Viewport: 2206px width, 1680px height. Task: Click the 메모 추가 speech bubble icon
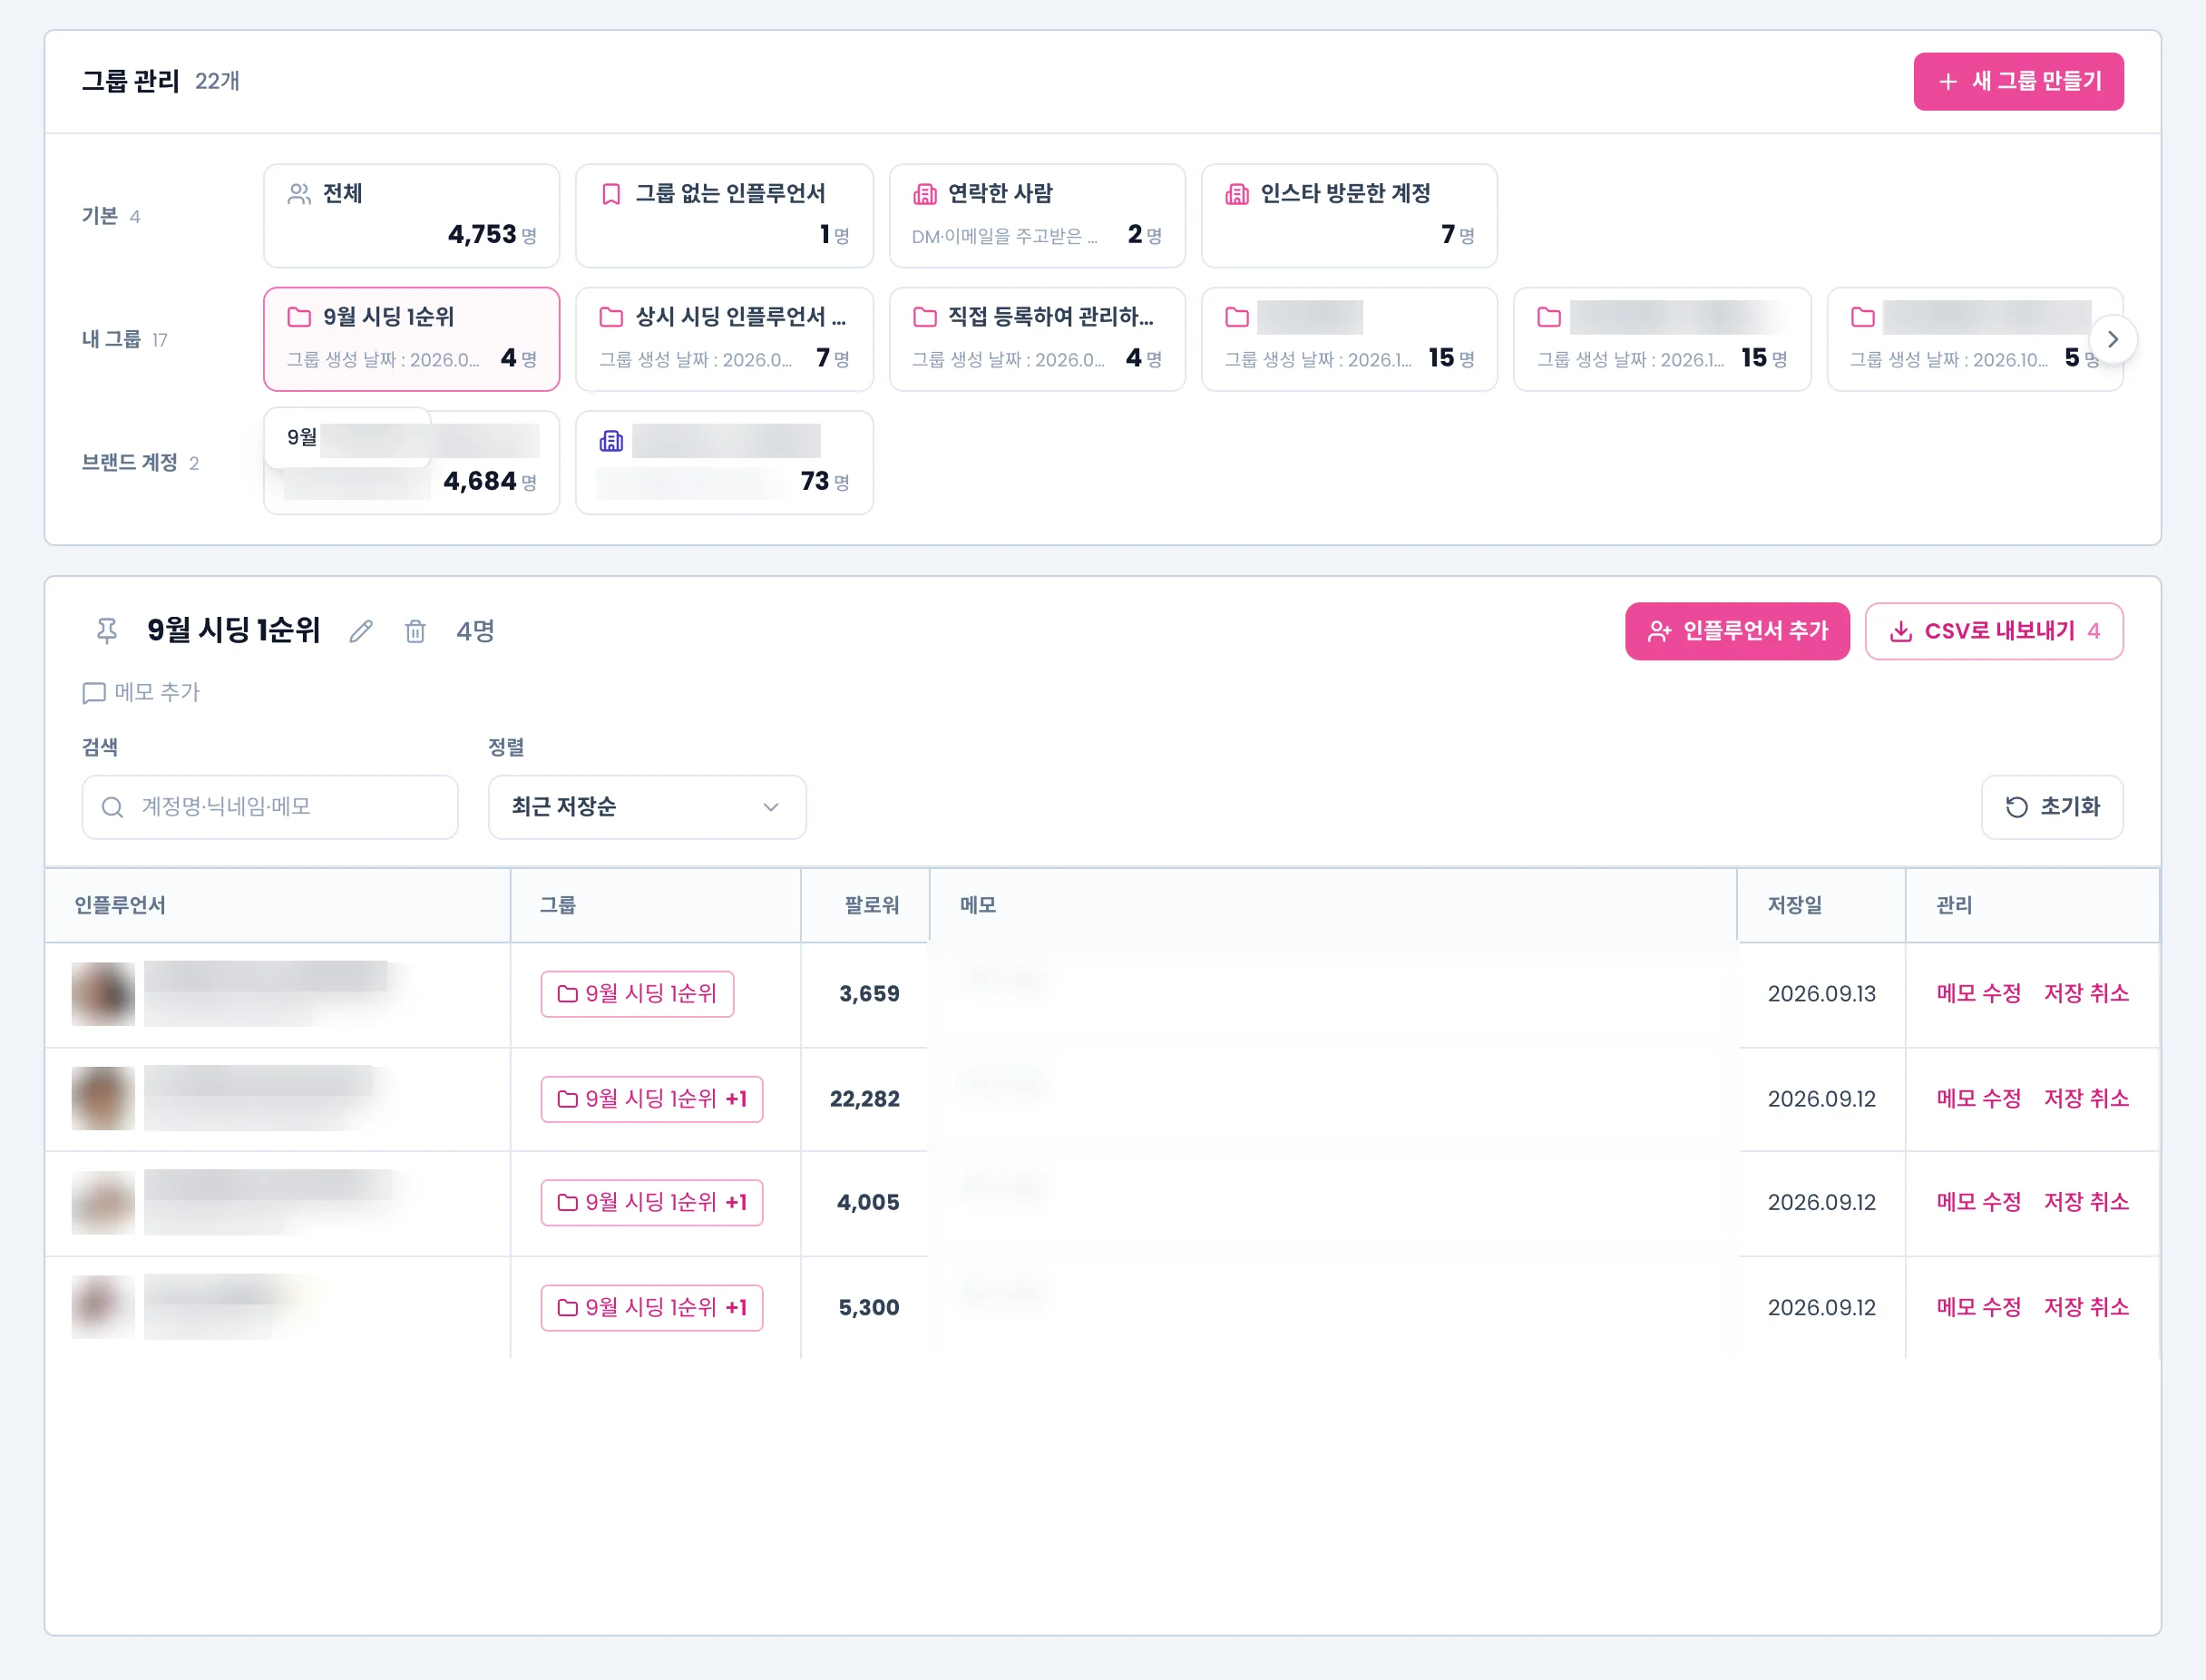coord(94,692)
